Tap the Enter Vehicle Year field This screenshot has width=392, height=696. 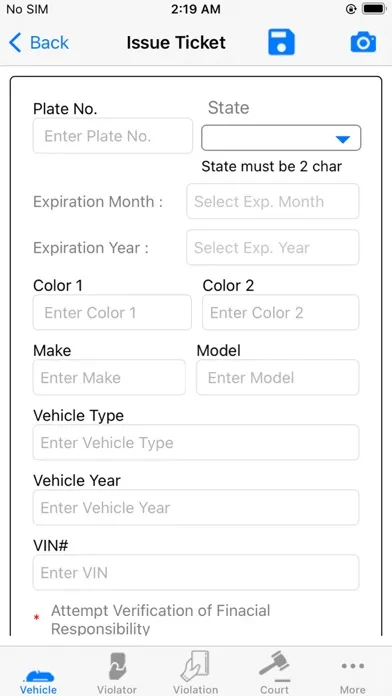coord(196,507)
